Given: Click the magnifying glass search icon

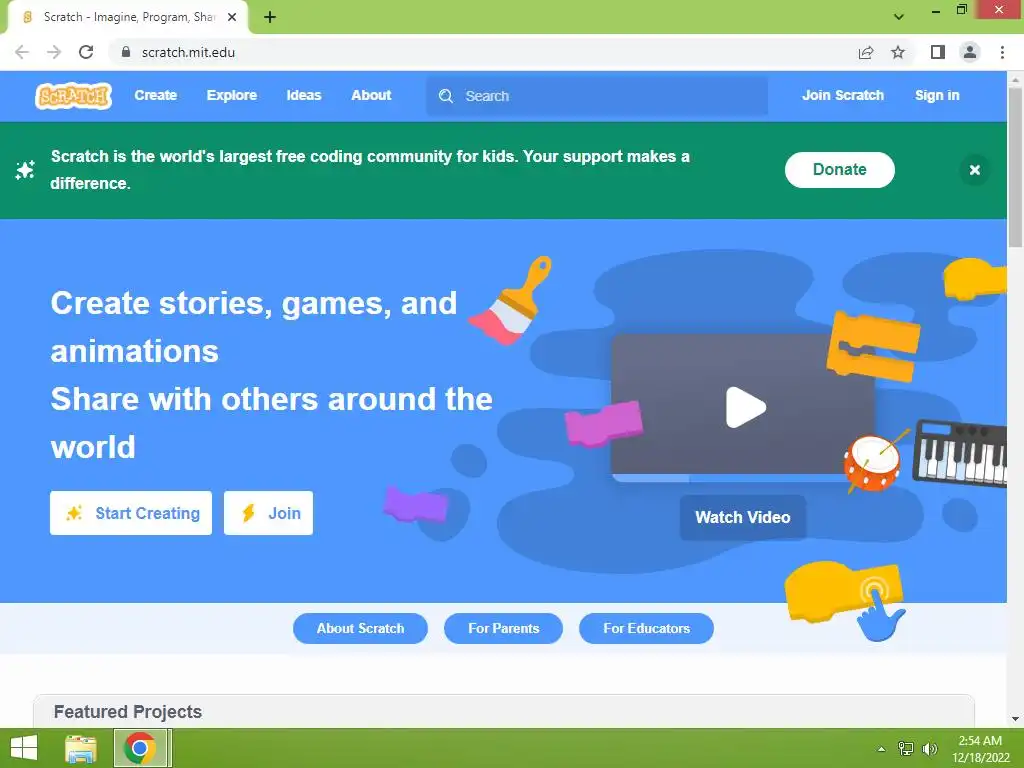Looking at the screenshot, I should click(446, 96).
